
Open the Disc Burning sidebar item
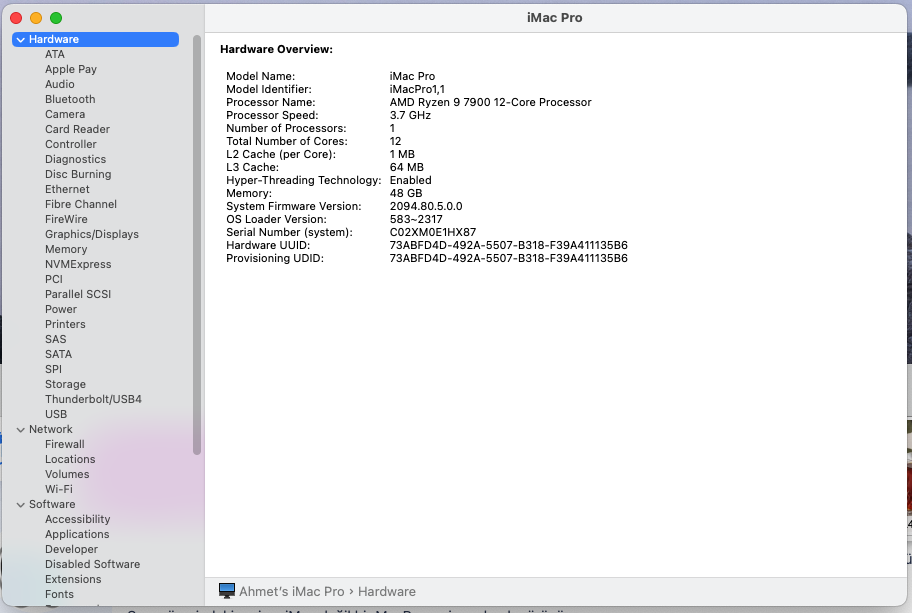pos(78,174)
